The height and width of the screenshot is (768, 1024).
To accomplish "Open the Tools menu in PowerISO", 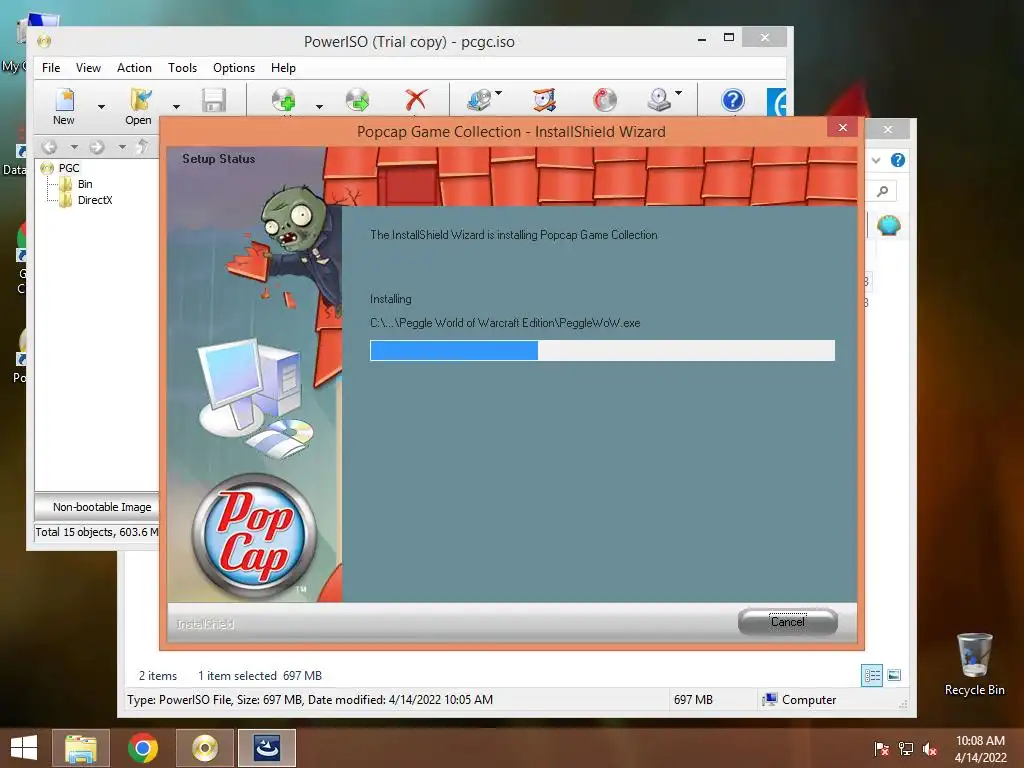I will (x=182, y=68).
